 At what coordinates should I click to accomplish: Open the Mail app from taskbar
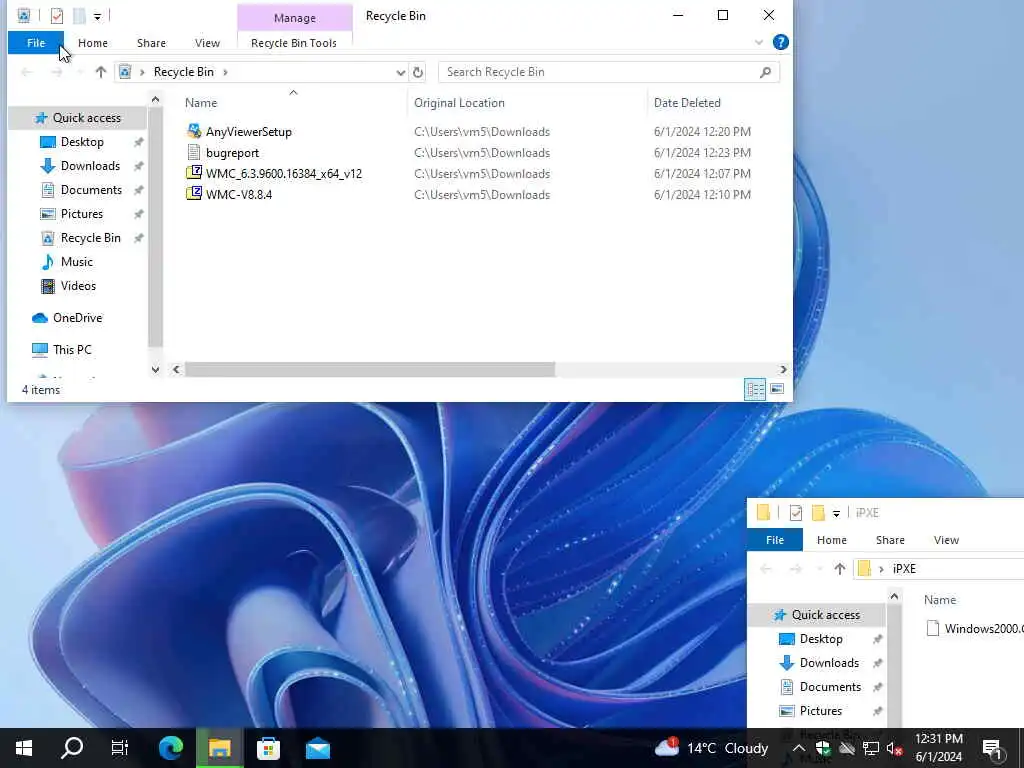click(x=317, y=748)
